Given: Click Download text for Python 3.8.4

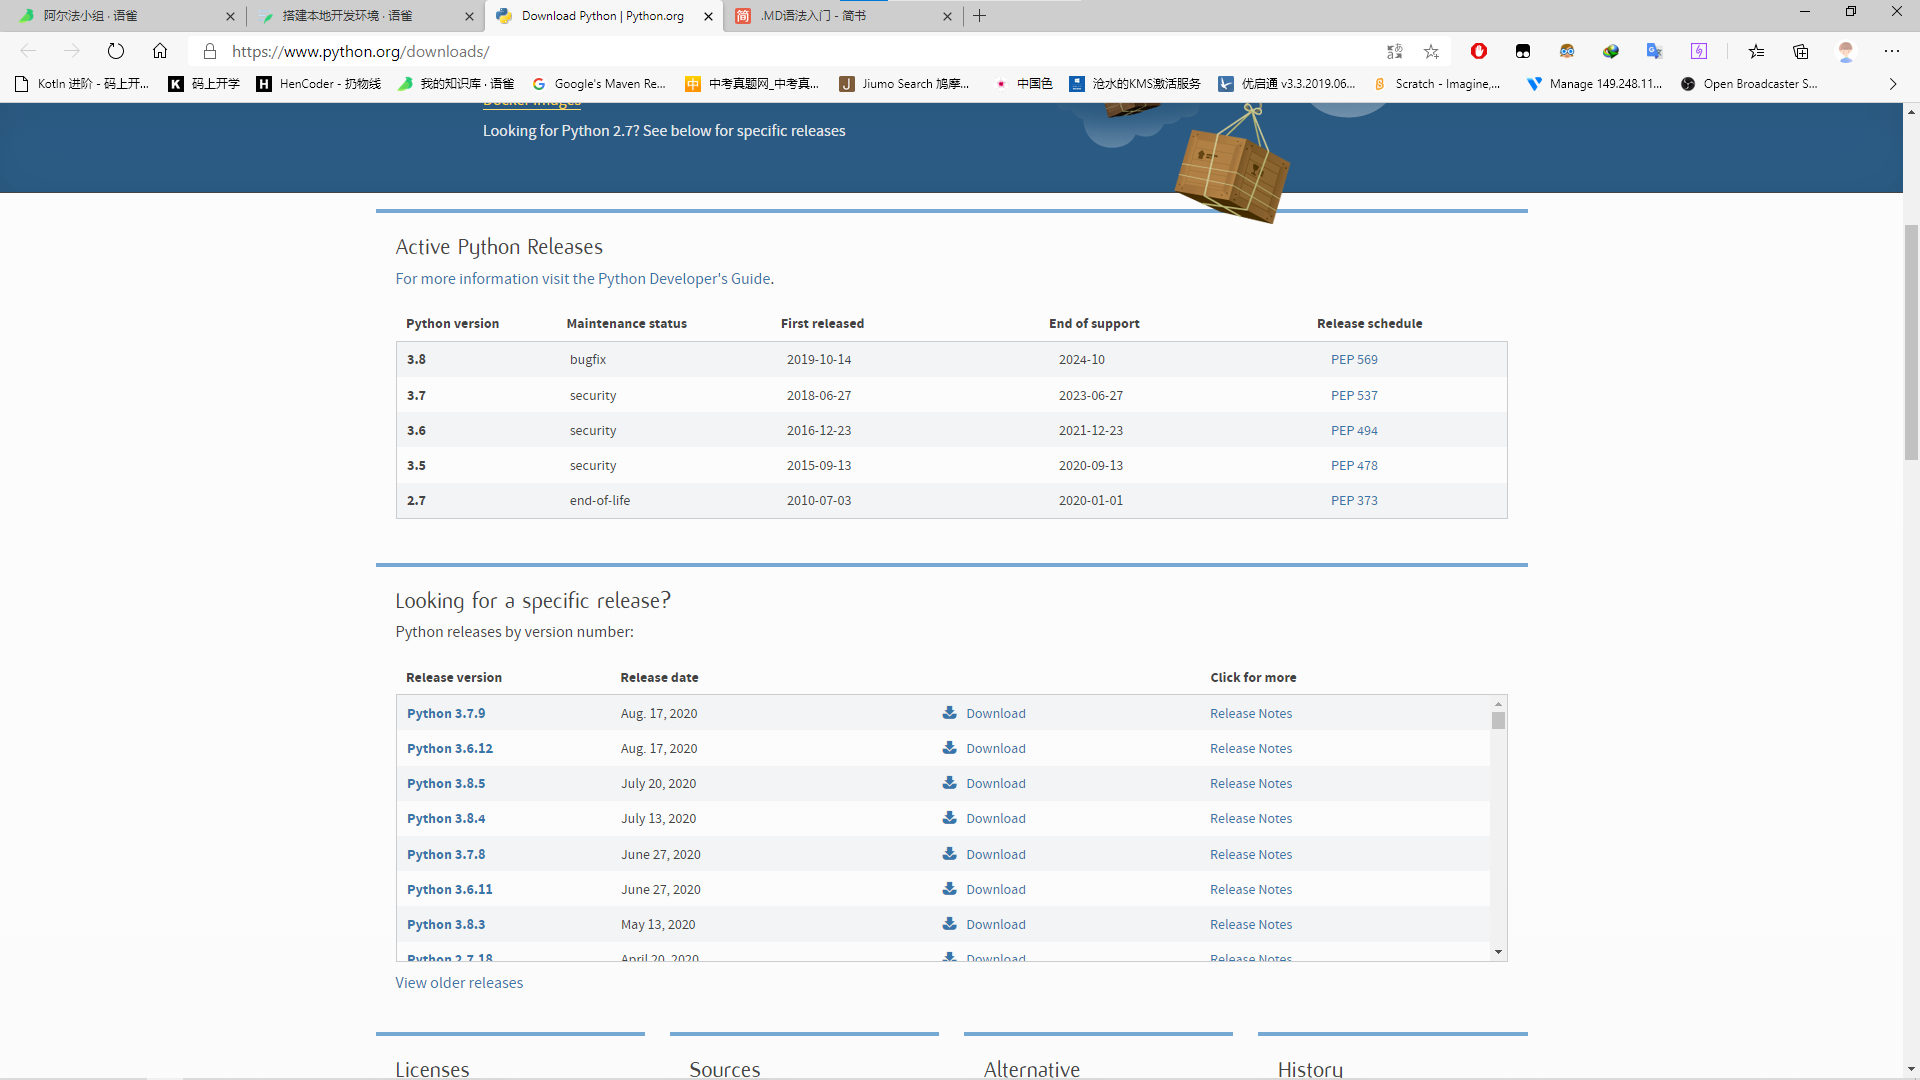Looking at the screenshot, I should [x=996, y=819].
